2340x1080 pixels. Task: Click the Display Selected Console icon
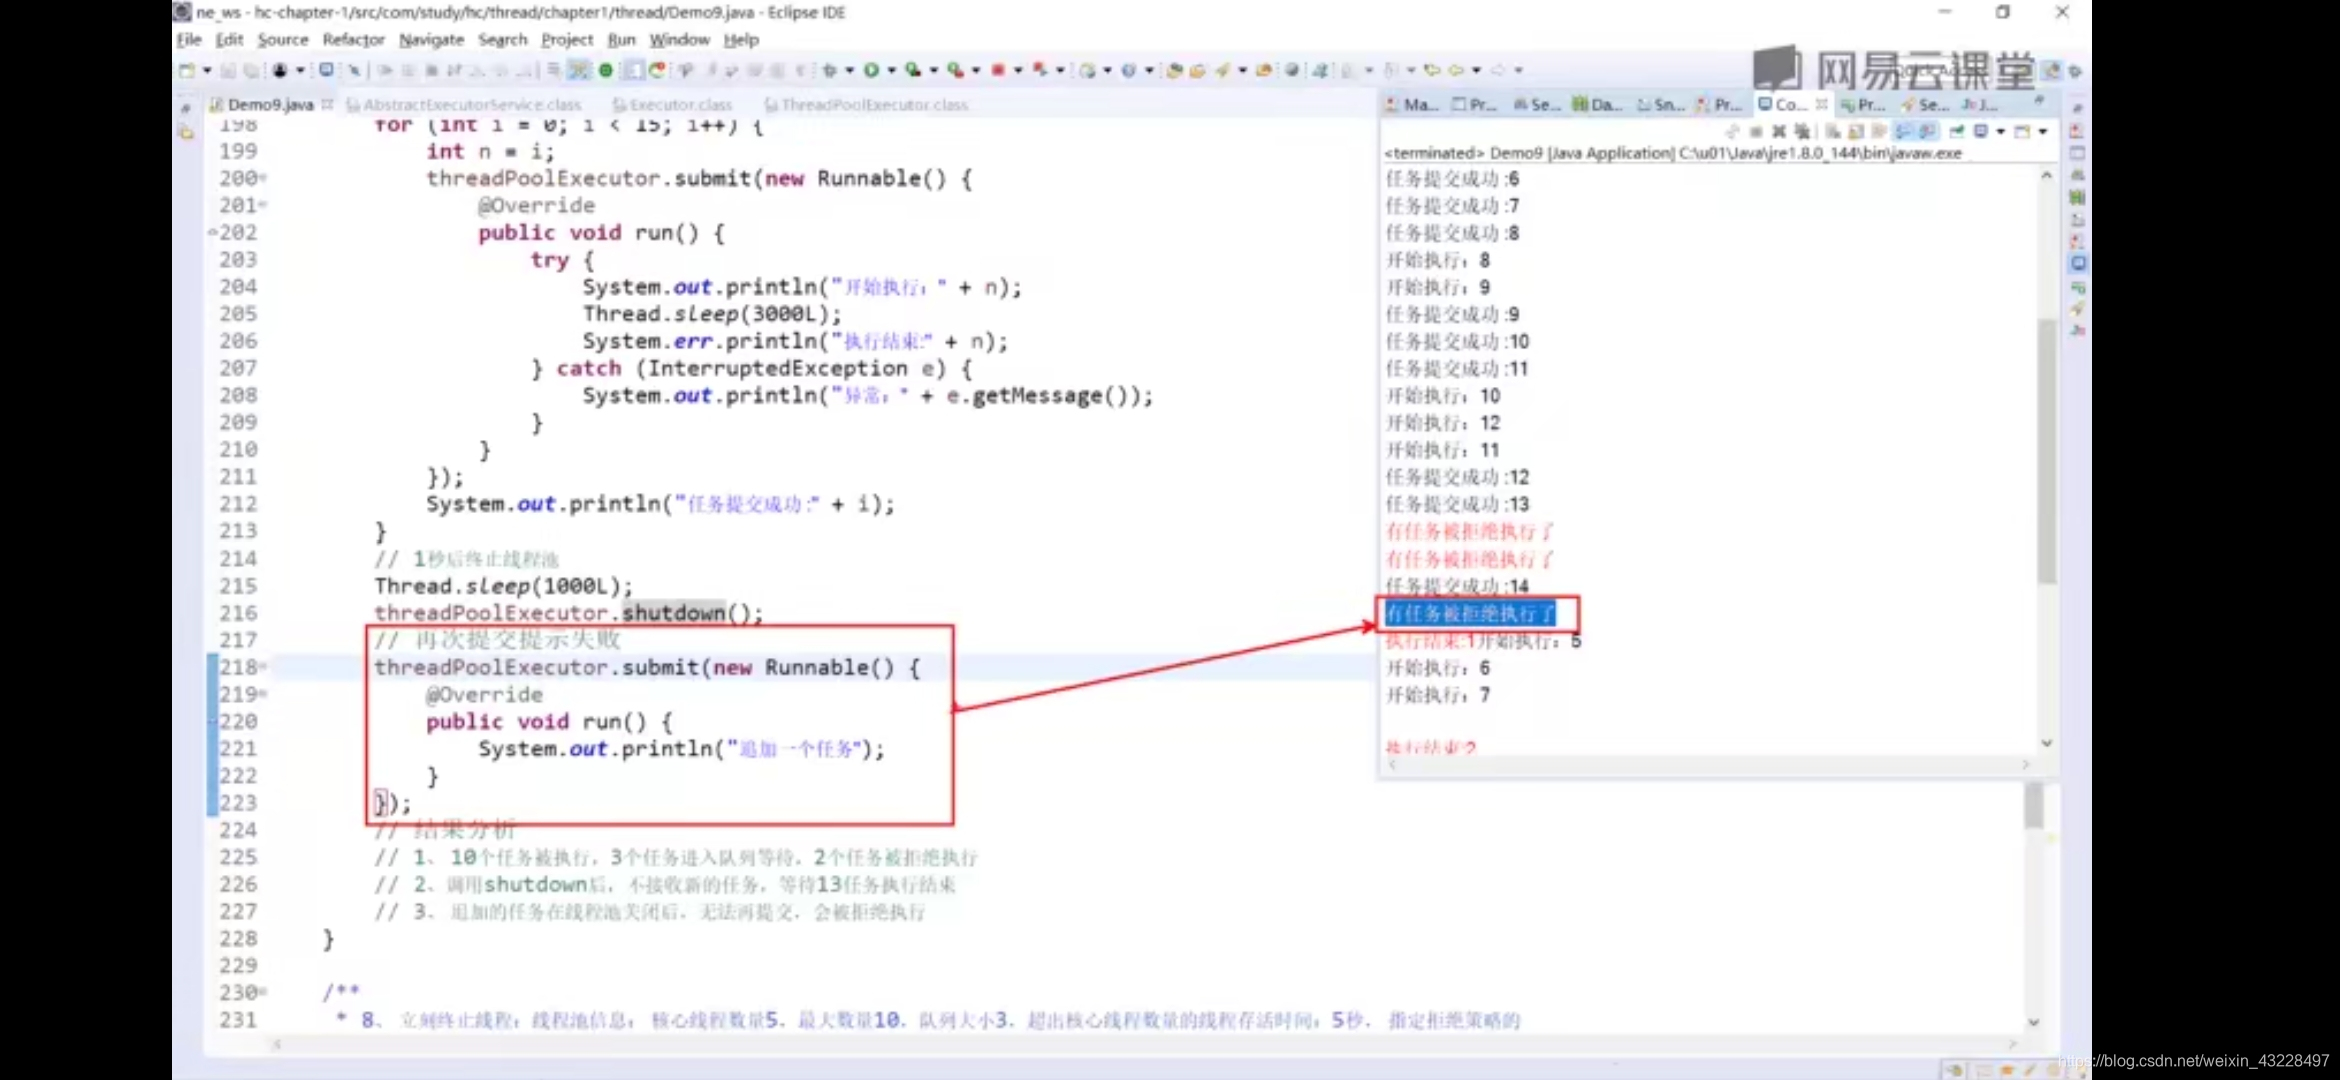[x=1981, y=131]
